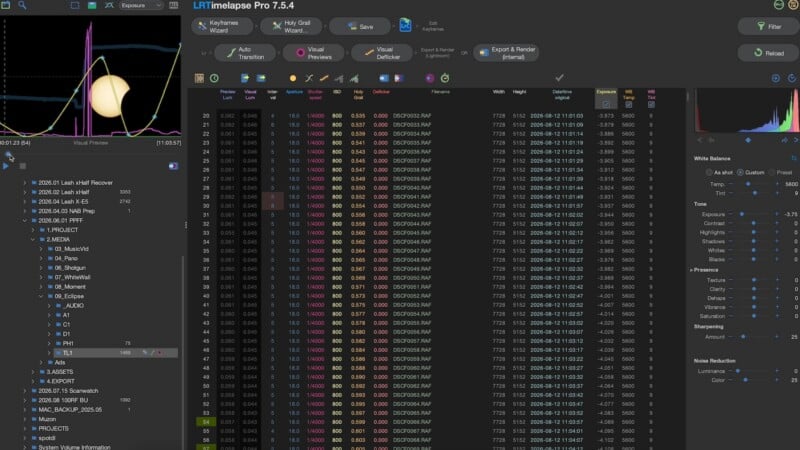800x450 pixels.
Task: Click the magnifier search icon
Action: pos(22,5)
